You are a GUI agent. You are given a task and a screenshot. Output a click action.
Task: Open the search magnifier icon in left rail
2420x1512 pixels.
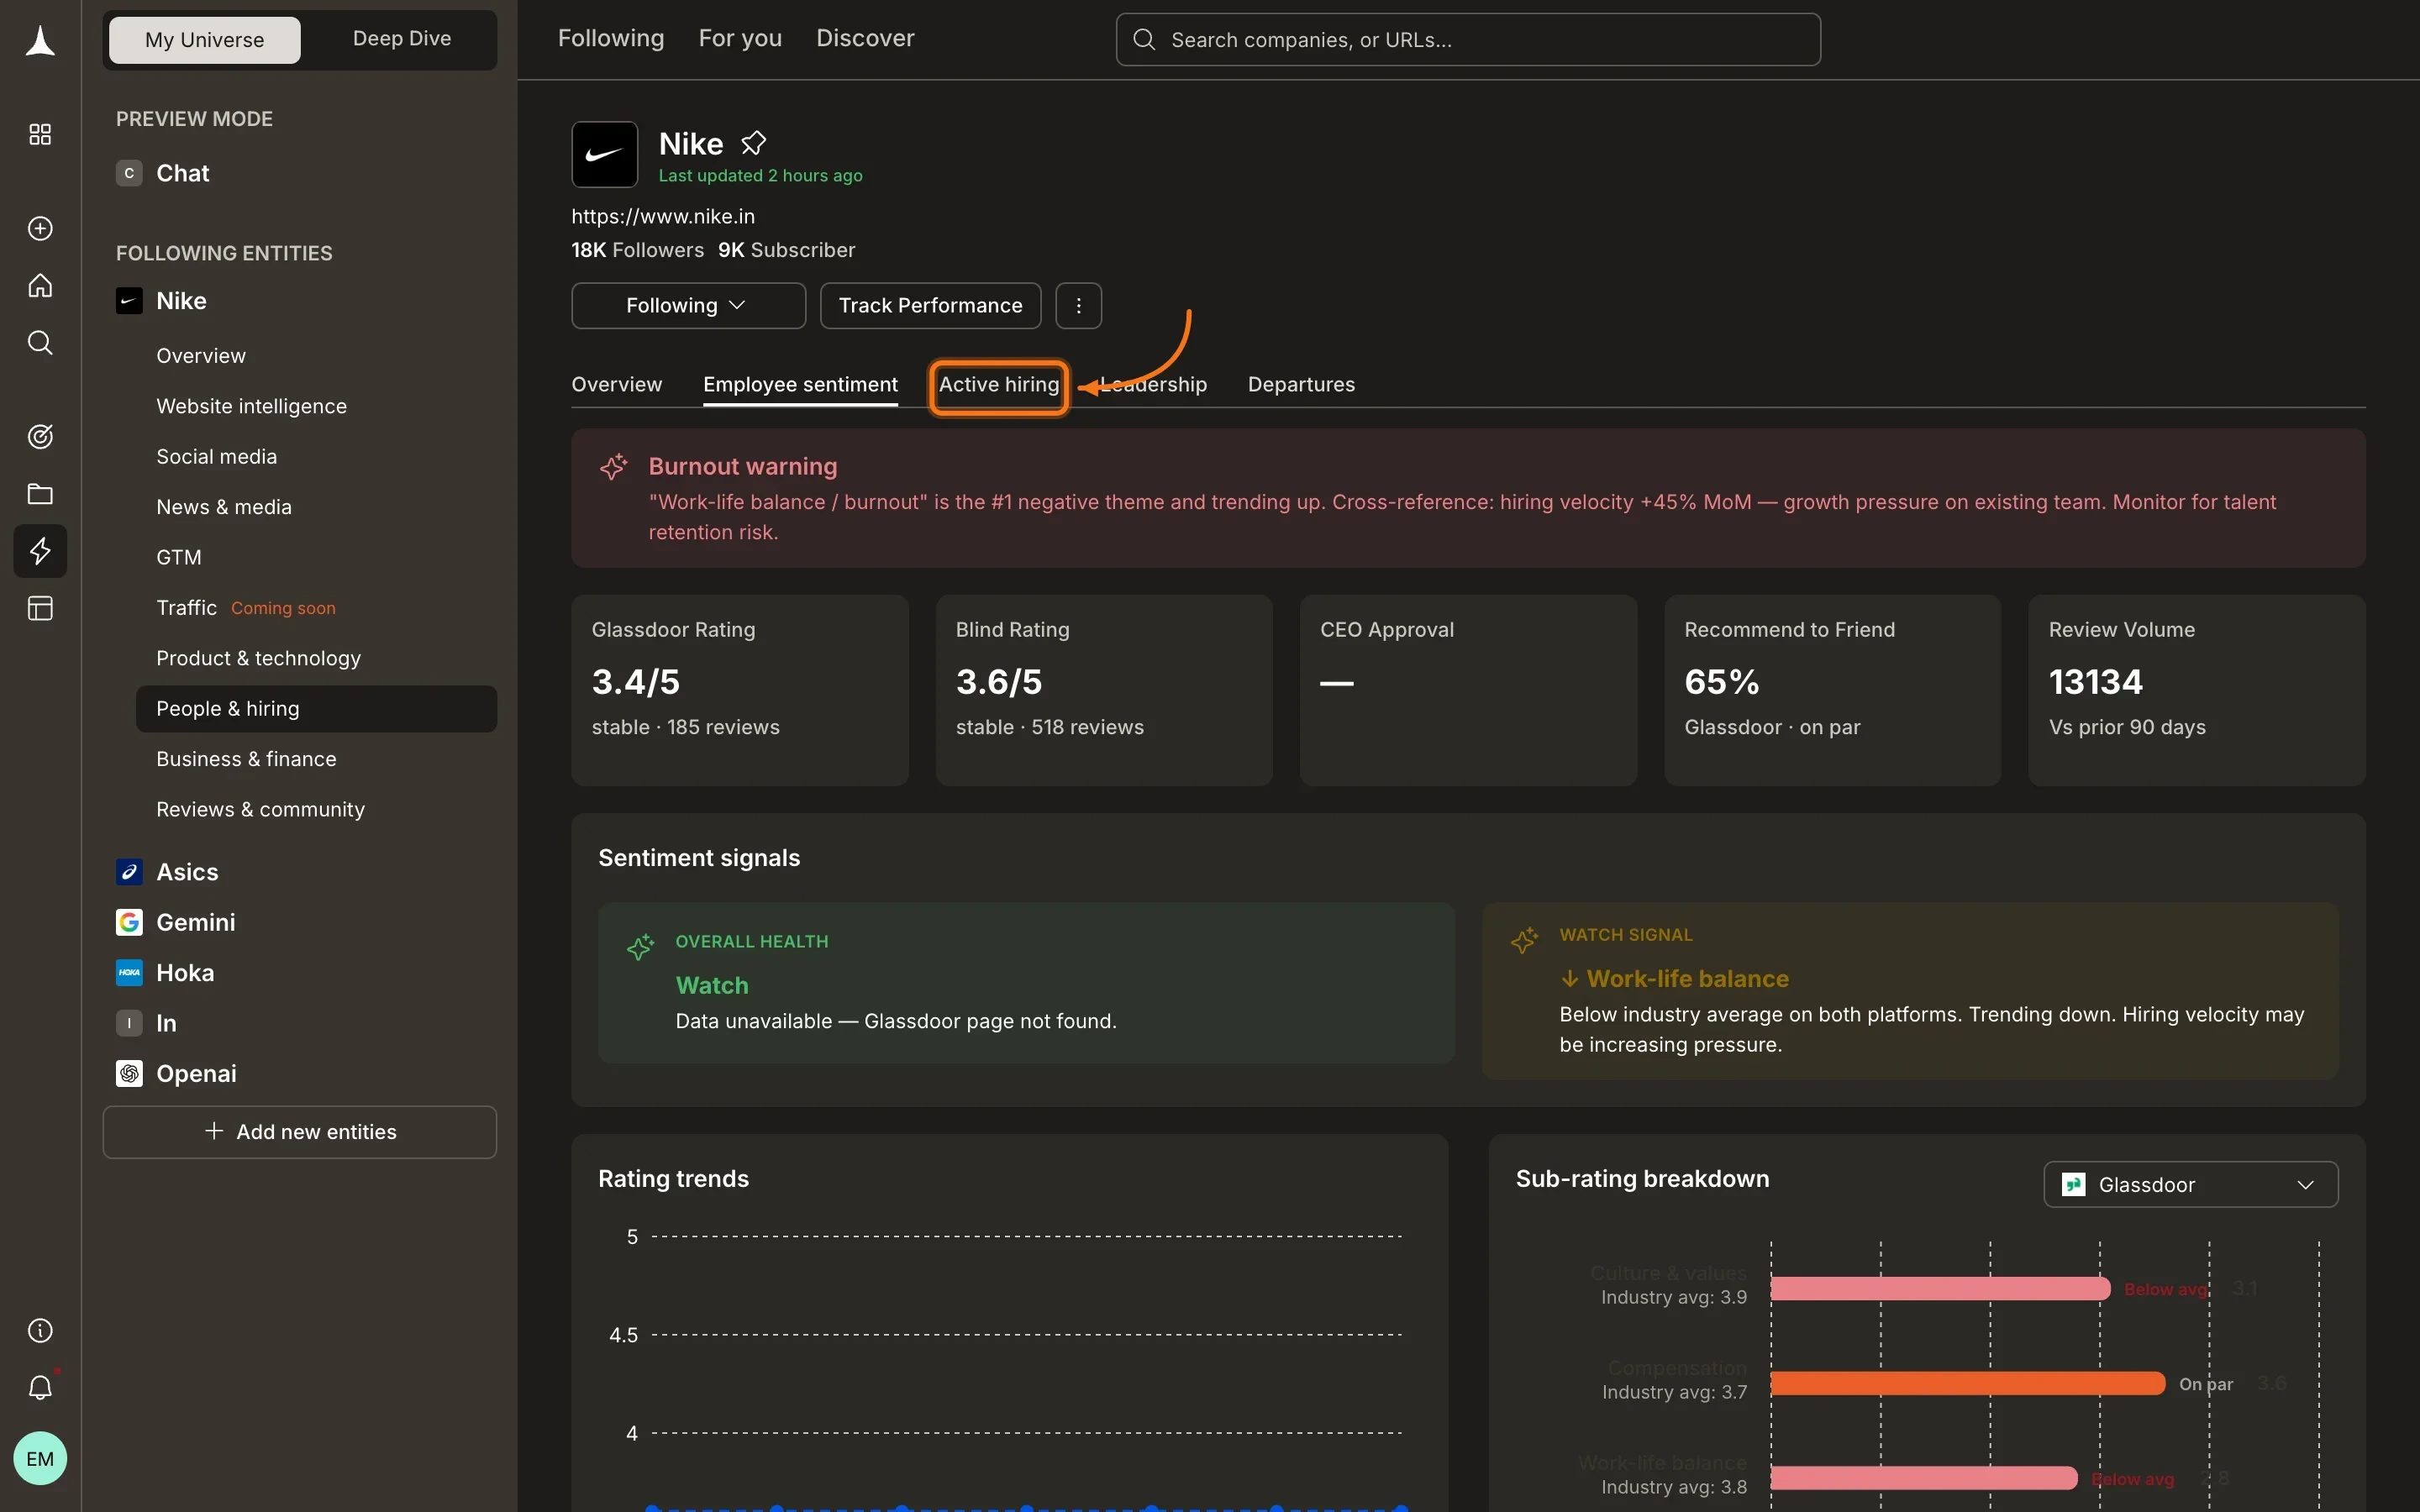coord(40,343)
